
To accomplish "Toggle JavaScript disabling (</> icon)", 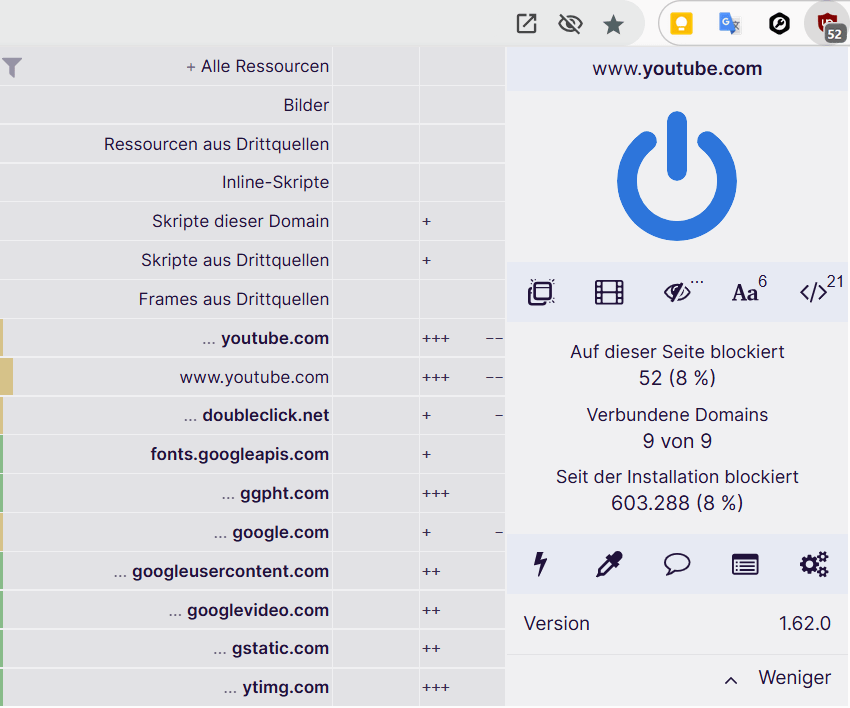I will 814,292.
